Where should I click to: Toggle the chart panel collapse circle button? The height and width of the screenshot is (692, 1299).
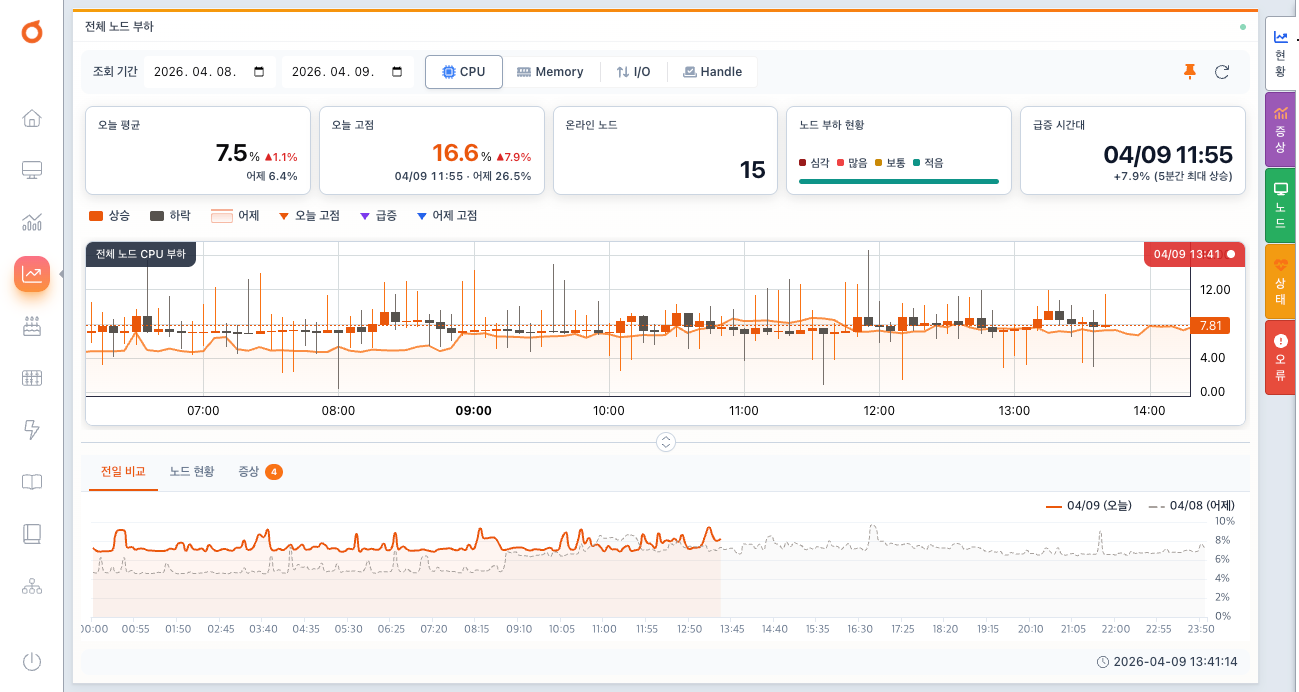666,442
